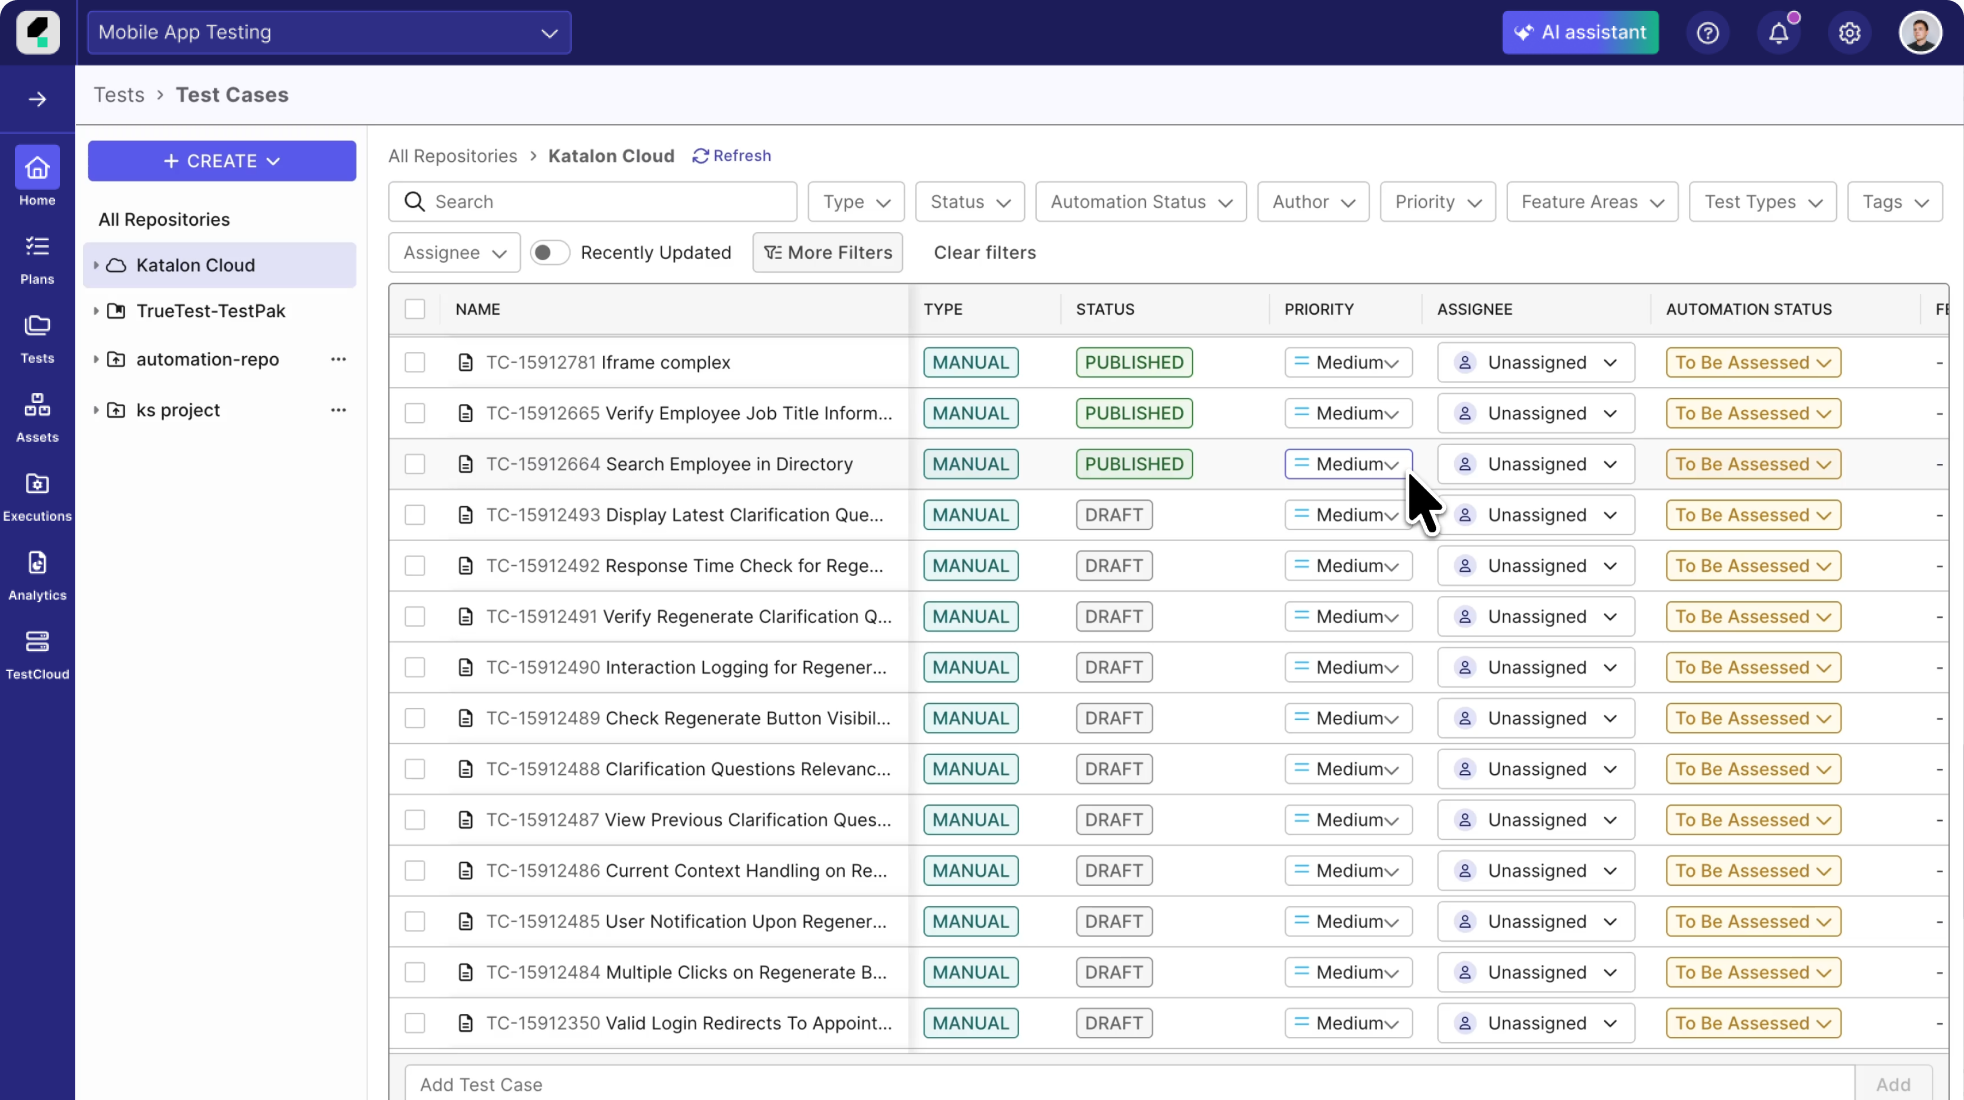Open the notifications bell
Screen dimensions: 1964x1100
pos(1779,32)
